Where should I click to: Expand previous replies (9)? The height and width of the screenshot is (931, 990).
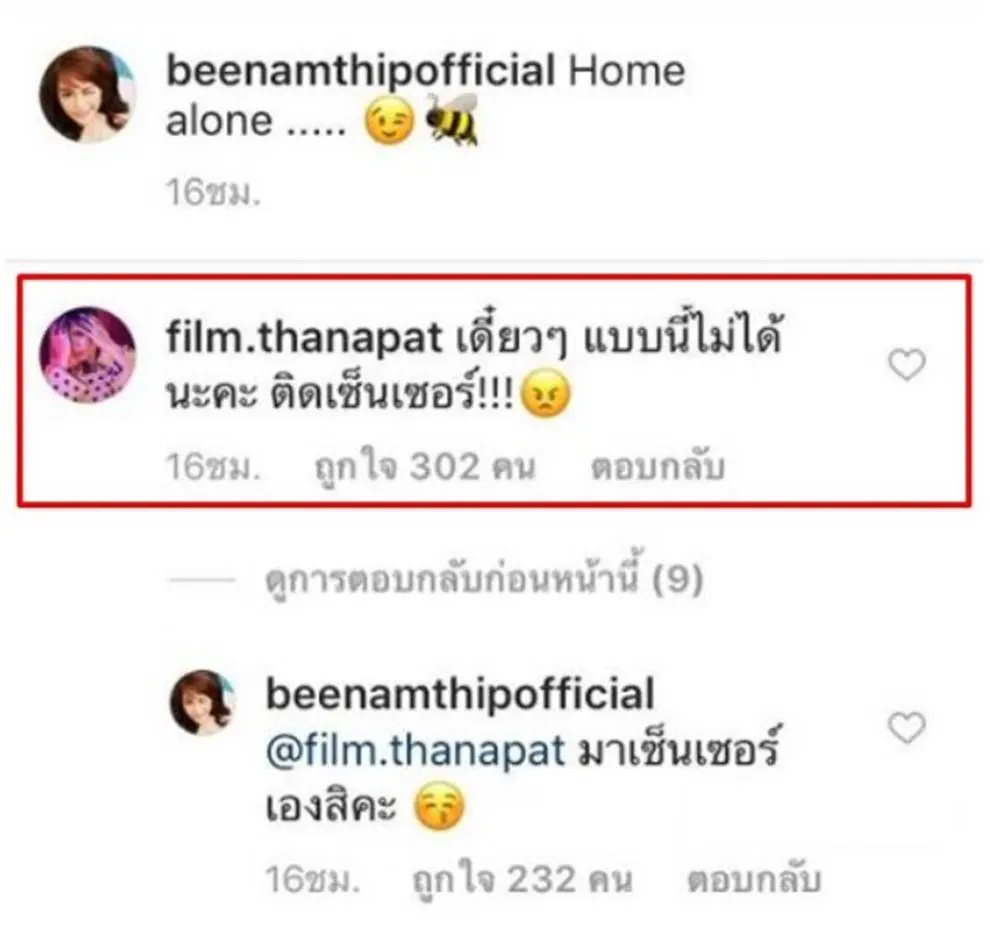(484, 578)
